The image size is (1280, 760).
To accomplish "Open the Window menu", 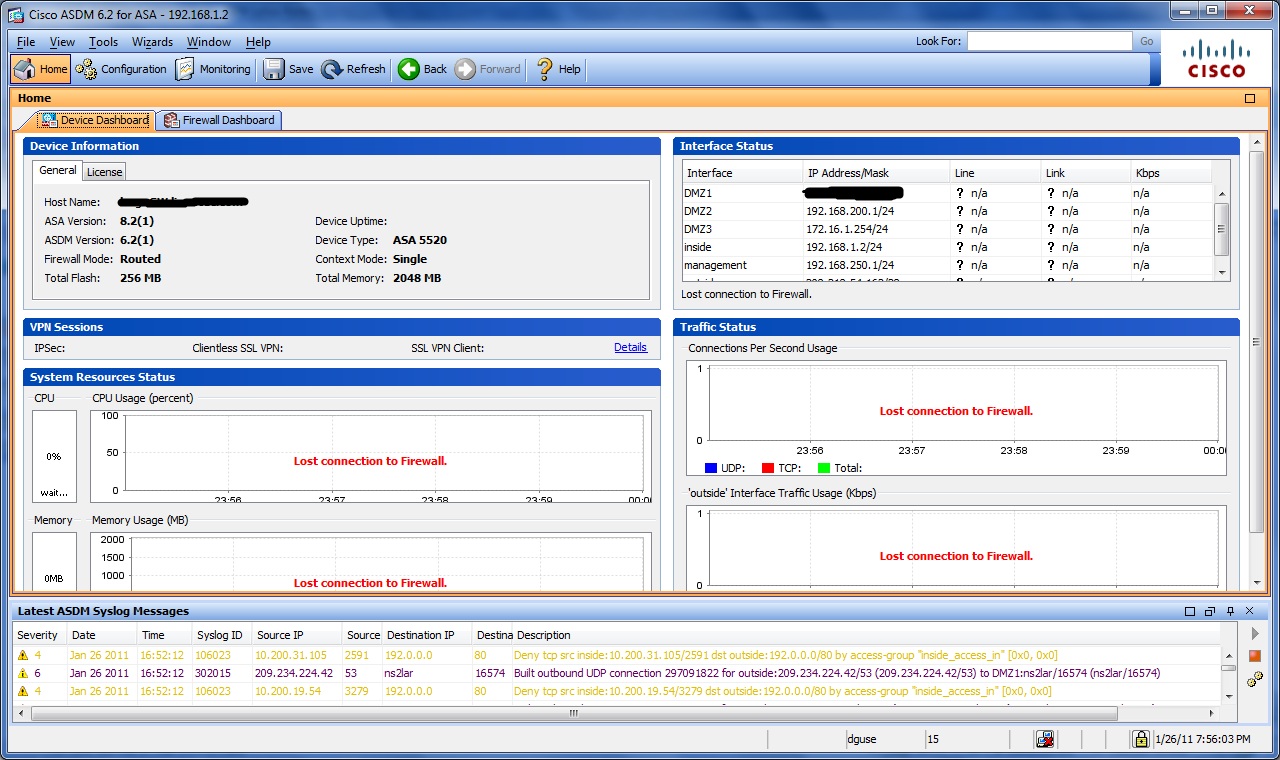I will pyautogui.click(x=209, y=42).
